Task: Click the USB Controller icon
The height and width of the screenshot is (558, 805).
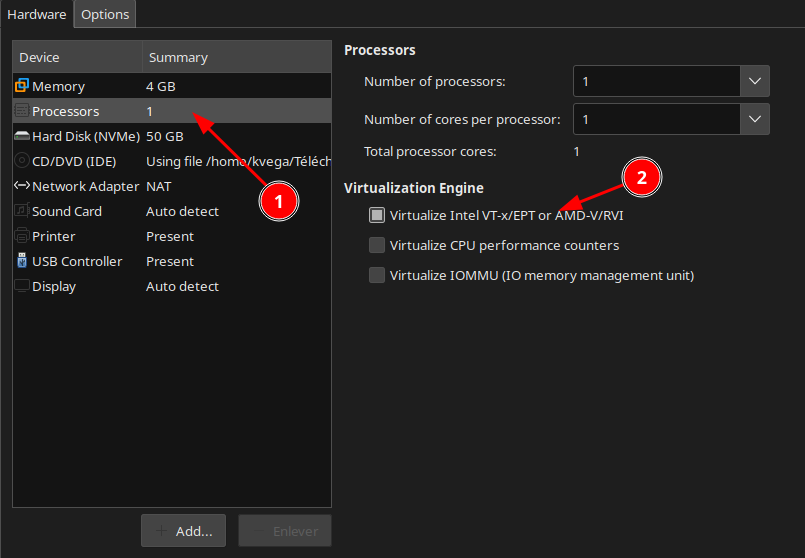Action: point(22,261)
